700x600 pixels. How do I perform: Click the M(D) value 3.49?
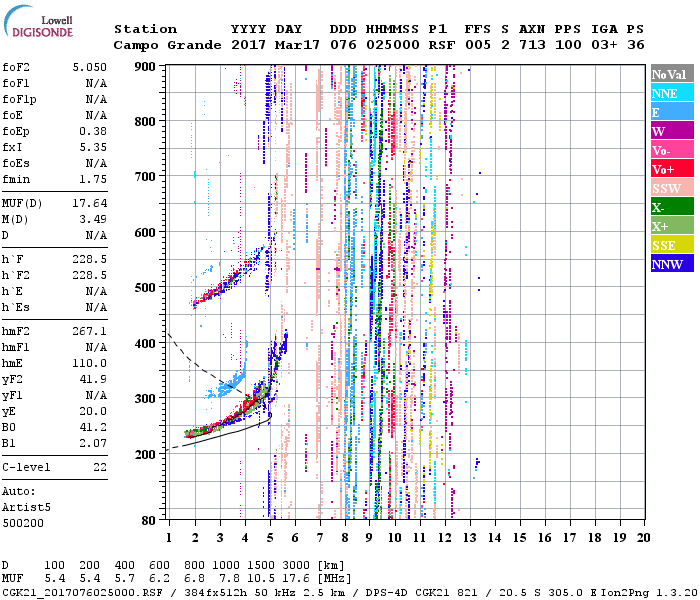[93, 219]
